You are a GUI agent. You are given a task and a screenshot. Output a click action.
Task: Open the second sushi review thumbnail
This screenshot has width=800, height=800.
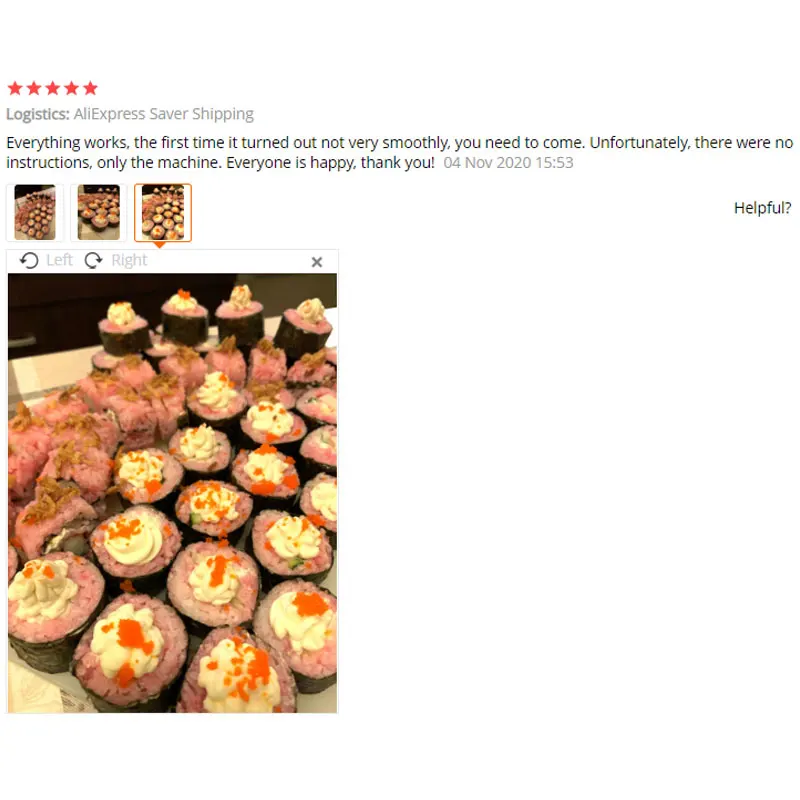[x=98, y=212]
